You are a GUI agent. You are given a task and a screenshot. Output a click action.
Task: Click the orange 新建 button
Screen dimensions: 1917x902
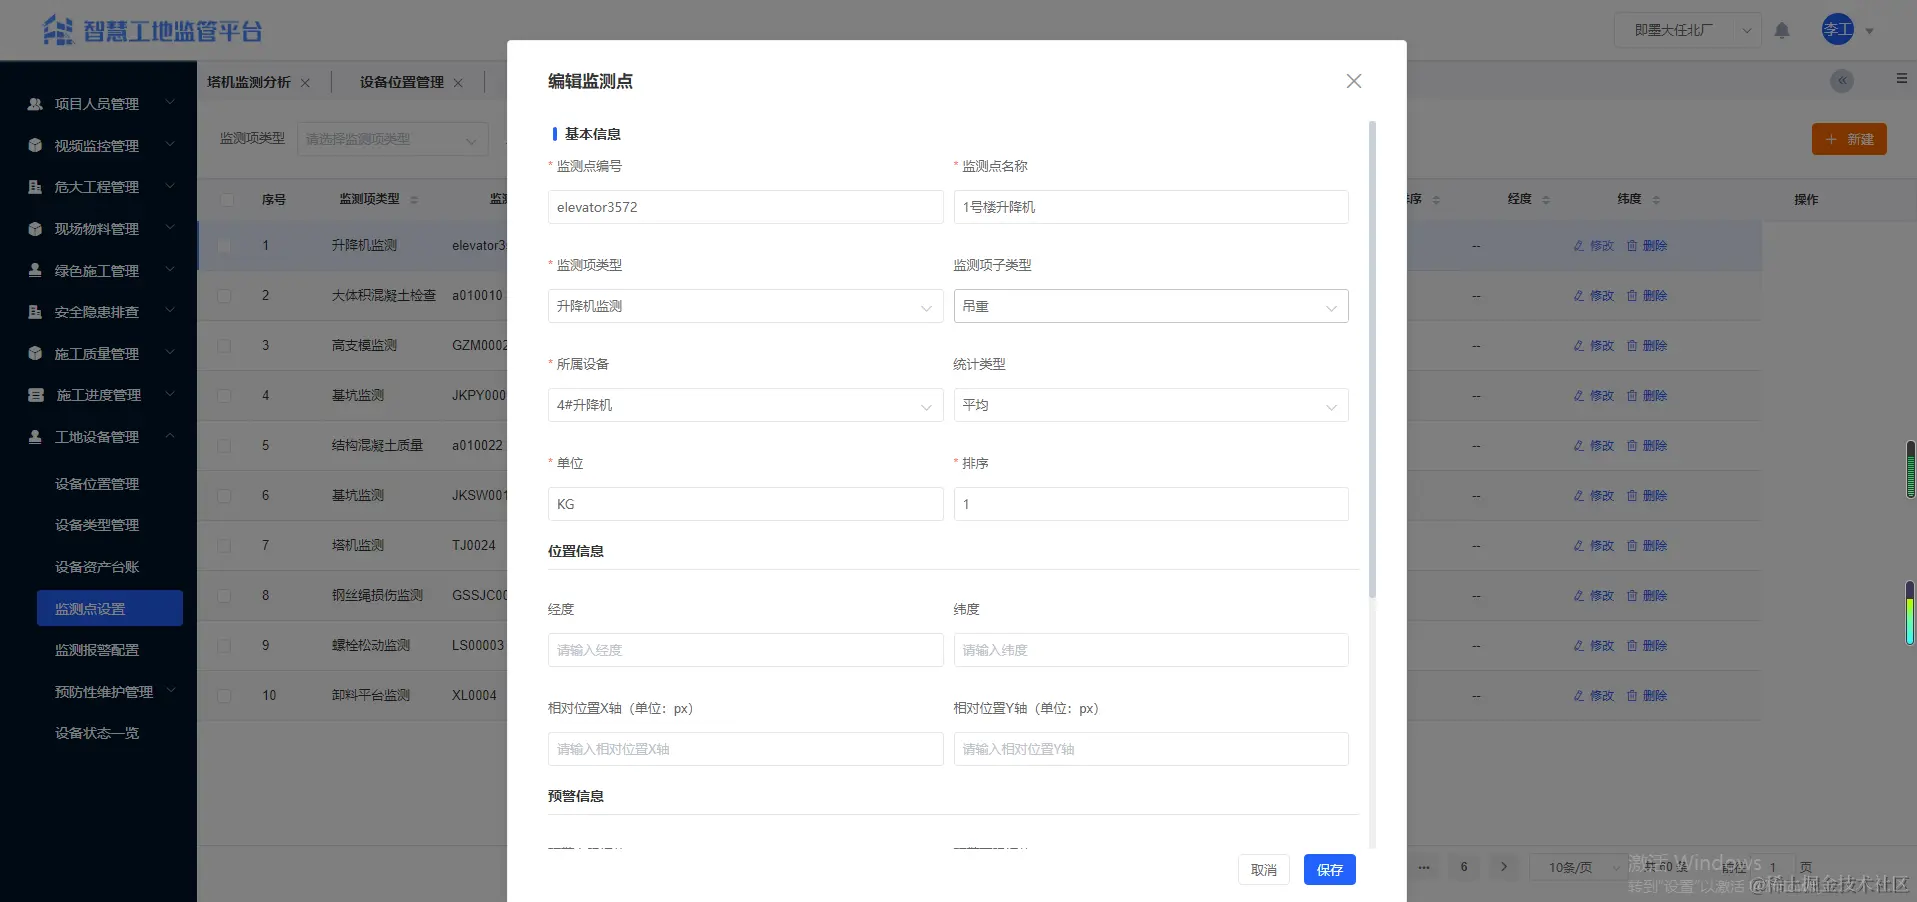pos(1848,139)
